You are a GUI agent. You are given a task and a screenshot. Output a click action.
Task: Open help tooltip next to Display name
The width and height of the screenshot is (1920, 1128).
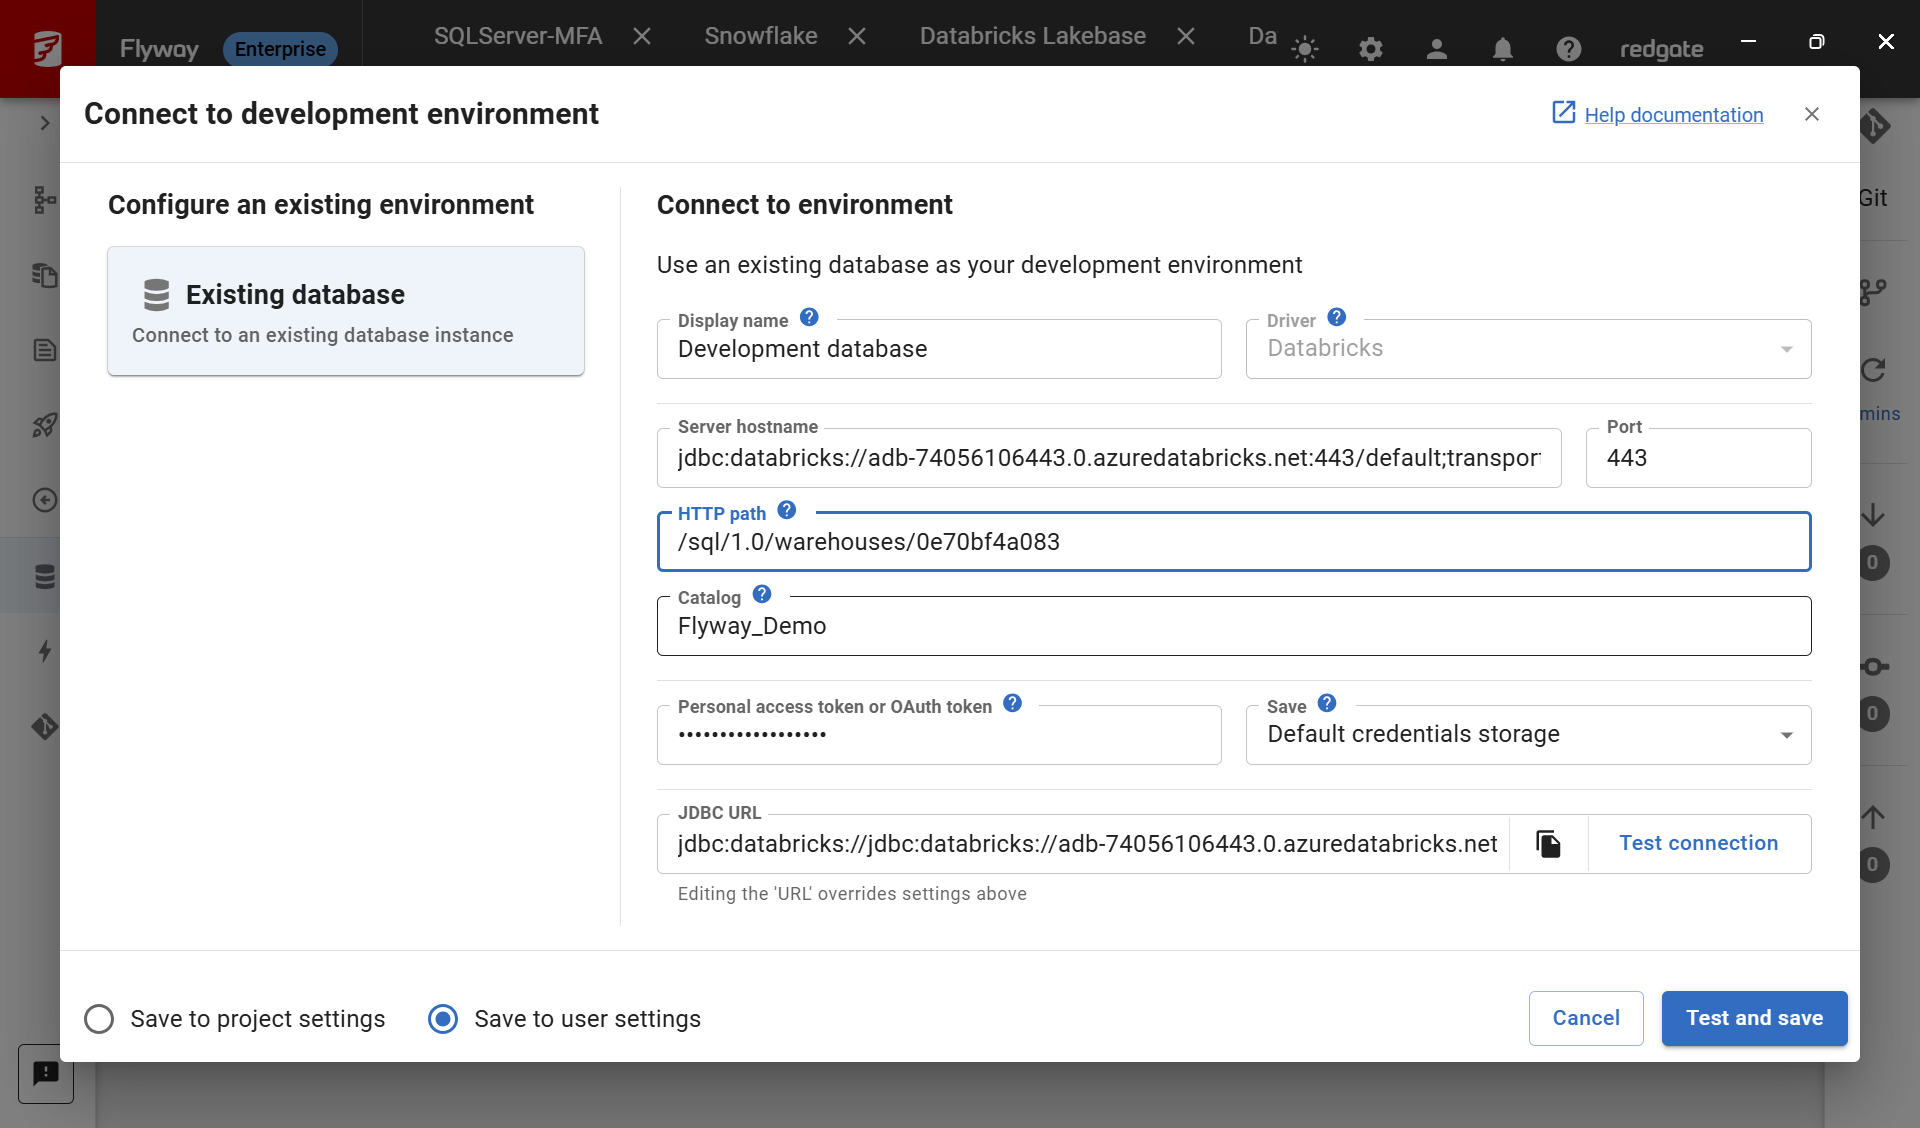tap(810, 318)
